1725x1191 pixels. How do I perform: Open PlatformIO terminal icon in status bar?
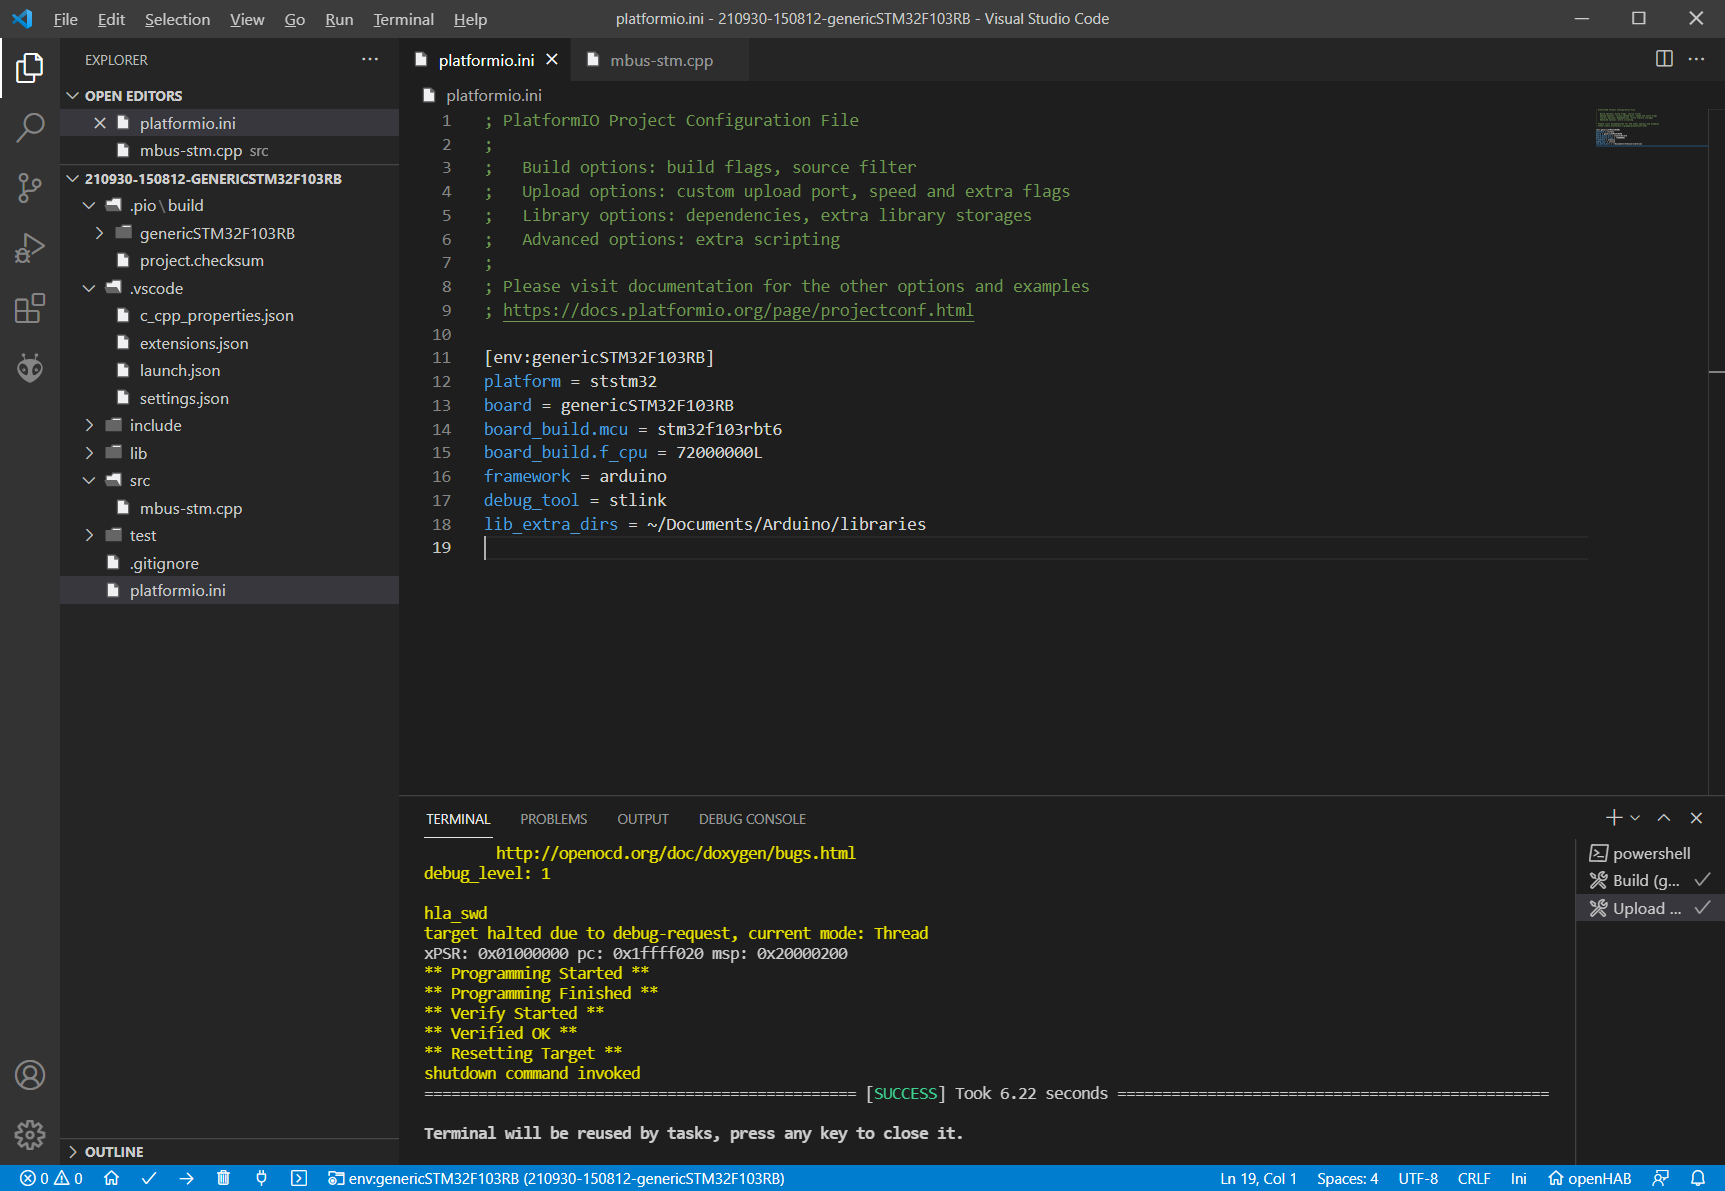click(x=298, y=1178)
